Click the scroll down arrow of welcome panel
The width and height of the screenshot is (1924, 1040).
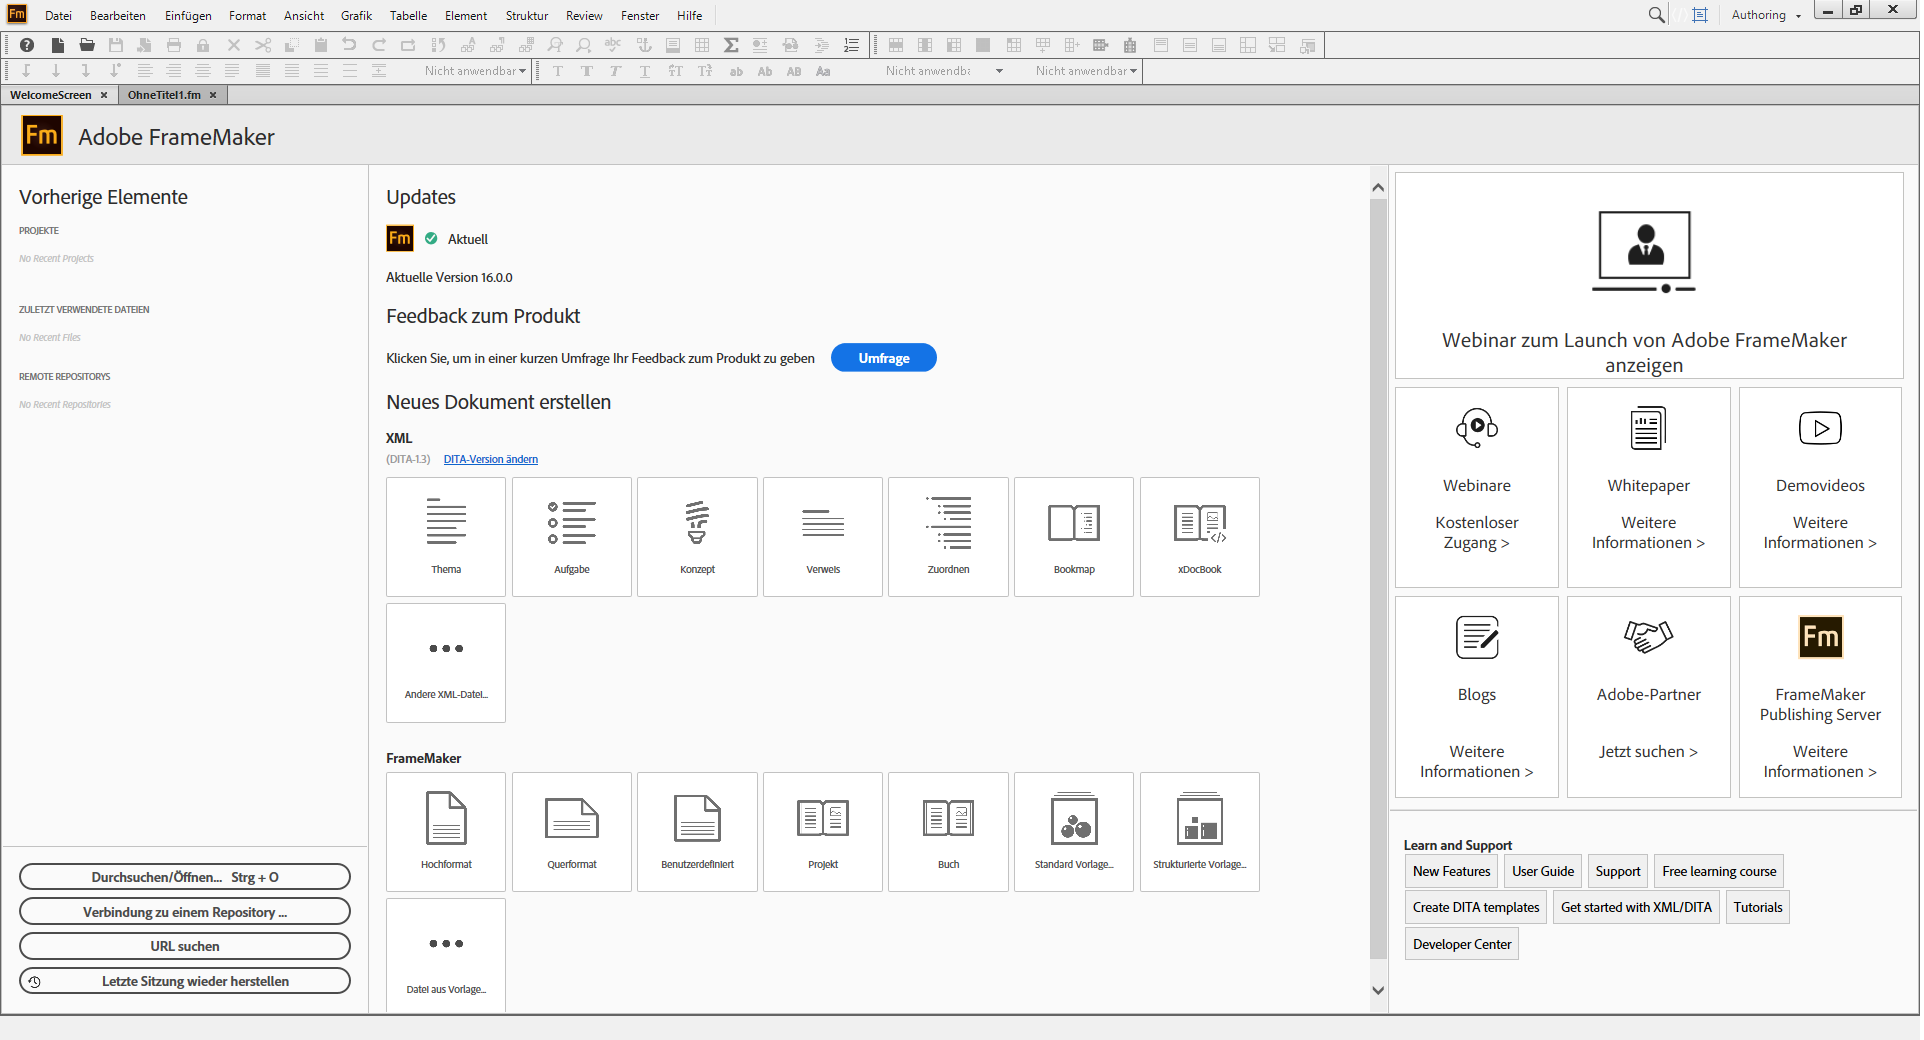[x=1378, y=990]
